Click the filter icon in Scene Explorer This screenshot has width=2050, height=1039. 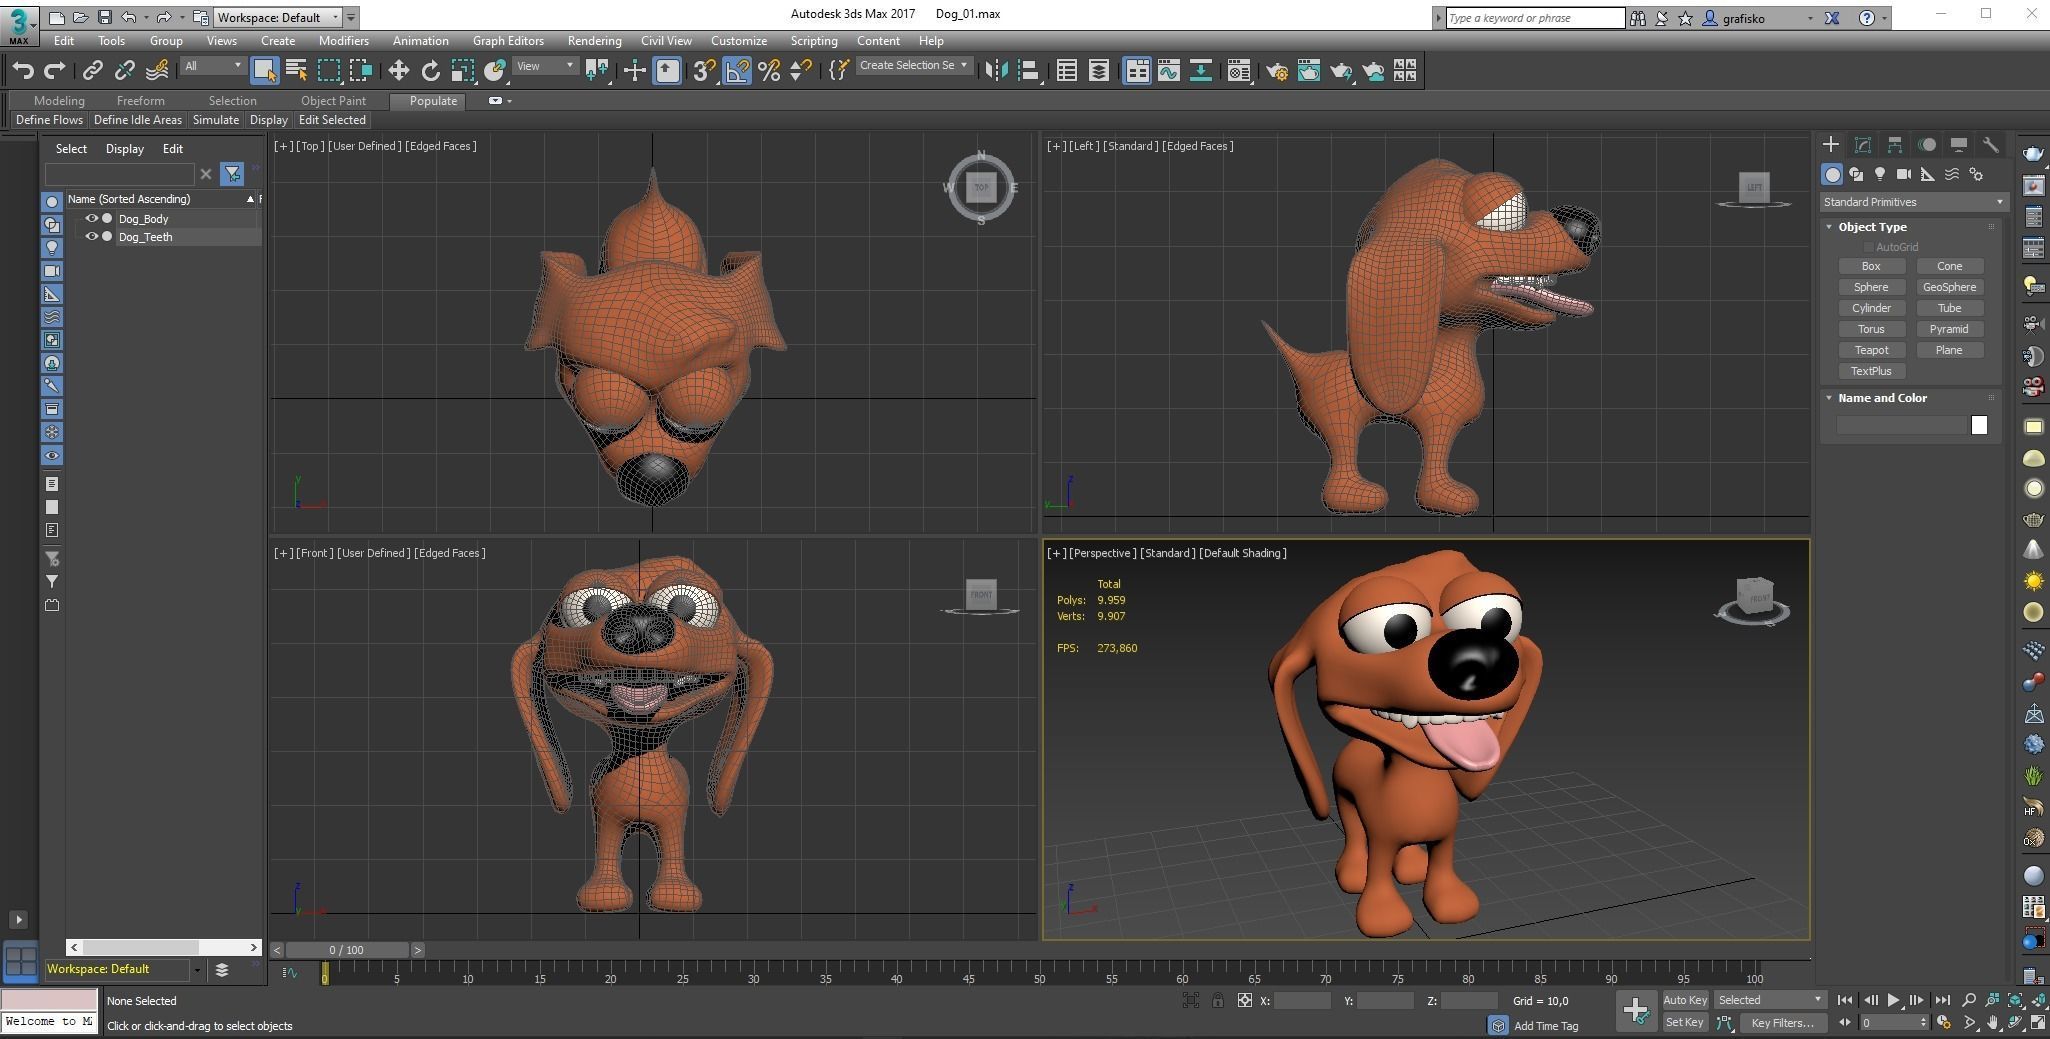tap(232, 174)
